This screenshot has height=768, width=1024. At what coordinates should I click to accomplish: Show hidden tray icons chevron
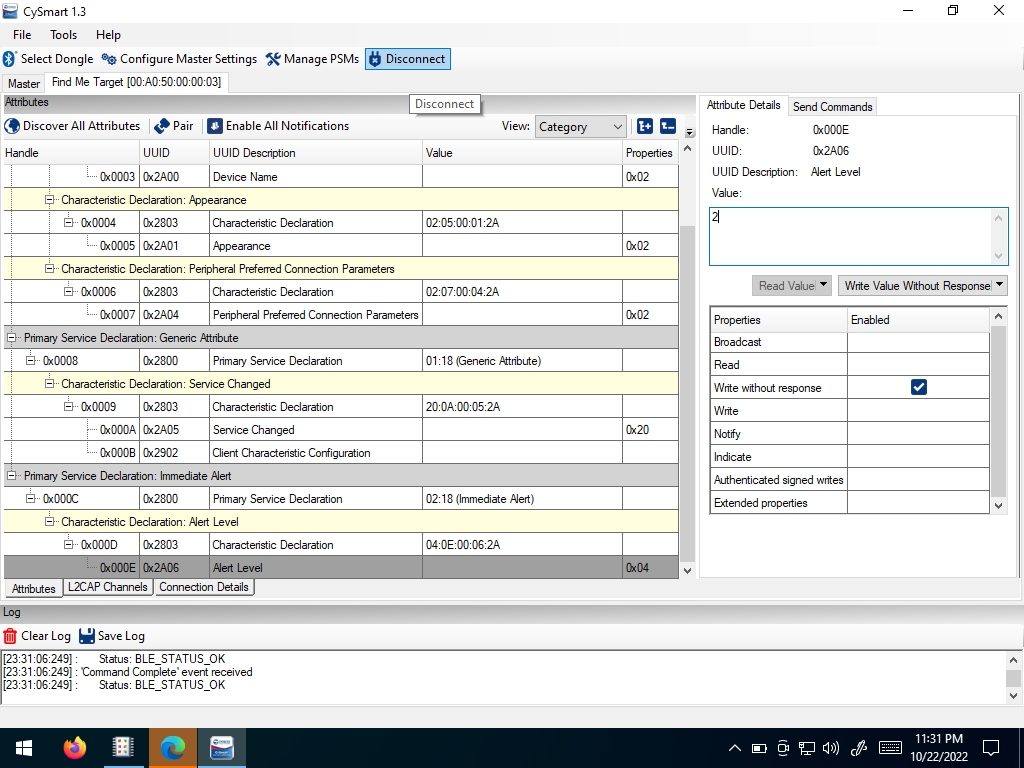[x=735, y=748]
